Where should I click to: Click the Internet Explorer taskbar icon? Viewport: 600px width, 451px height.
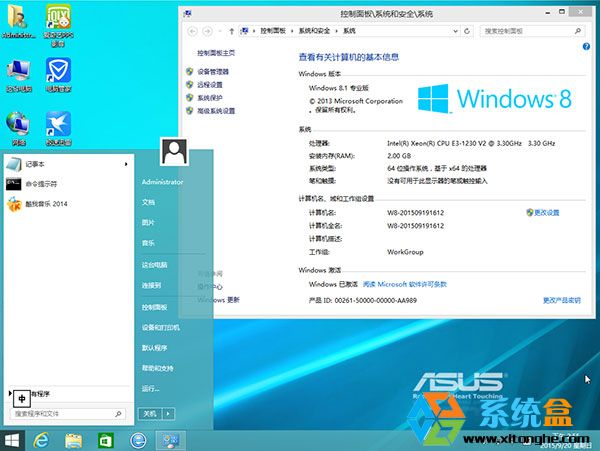click(x=42, y=440)
